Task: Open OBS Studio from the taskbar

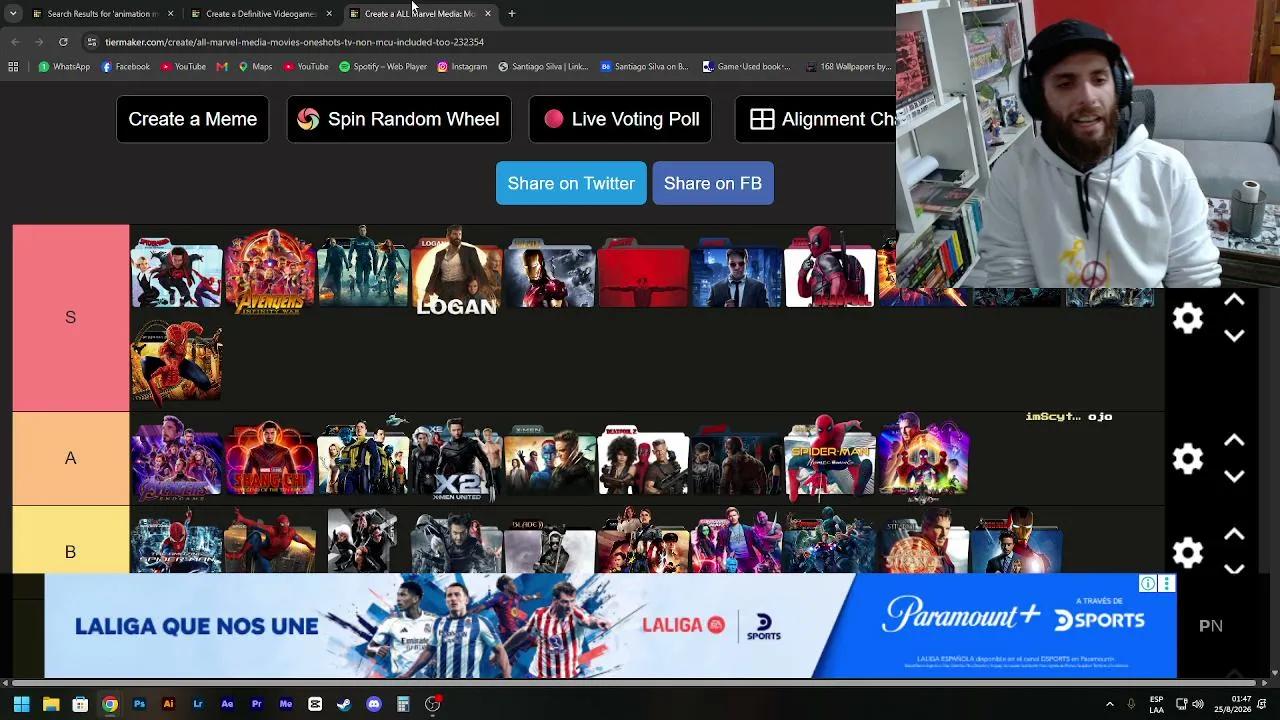Action: (432, 704)
